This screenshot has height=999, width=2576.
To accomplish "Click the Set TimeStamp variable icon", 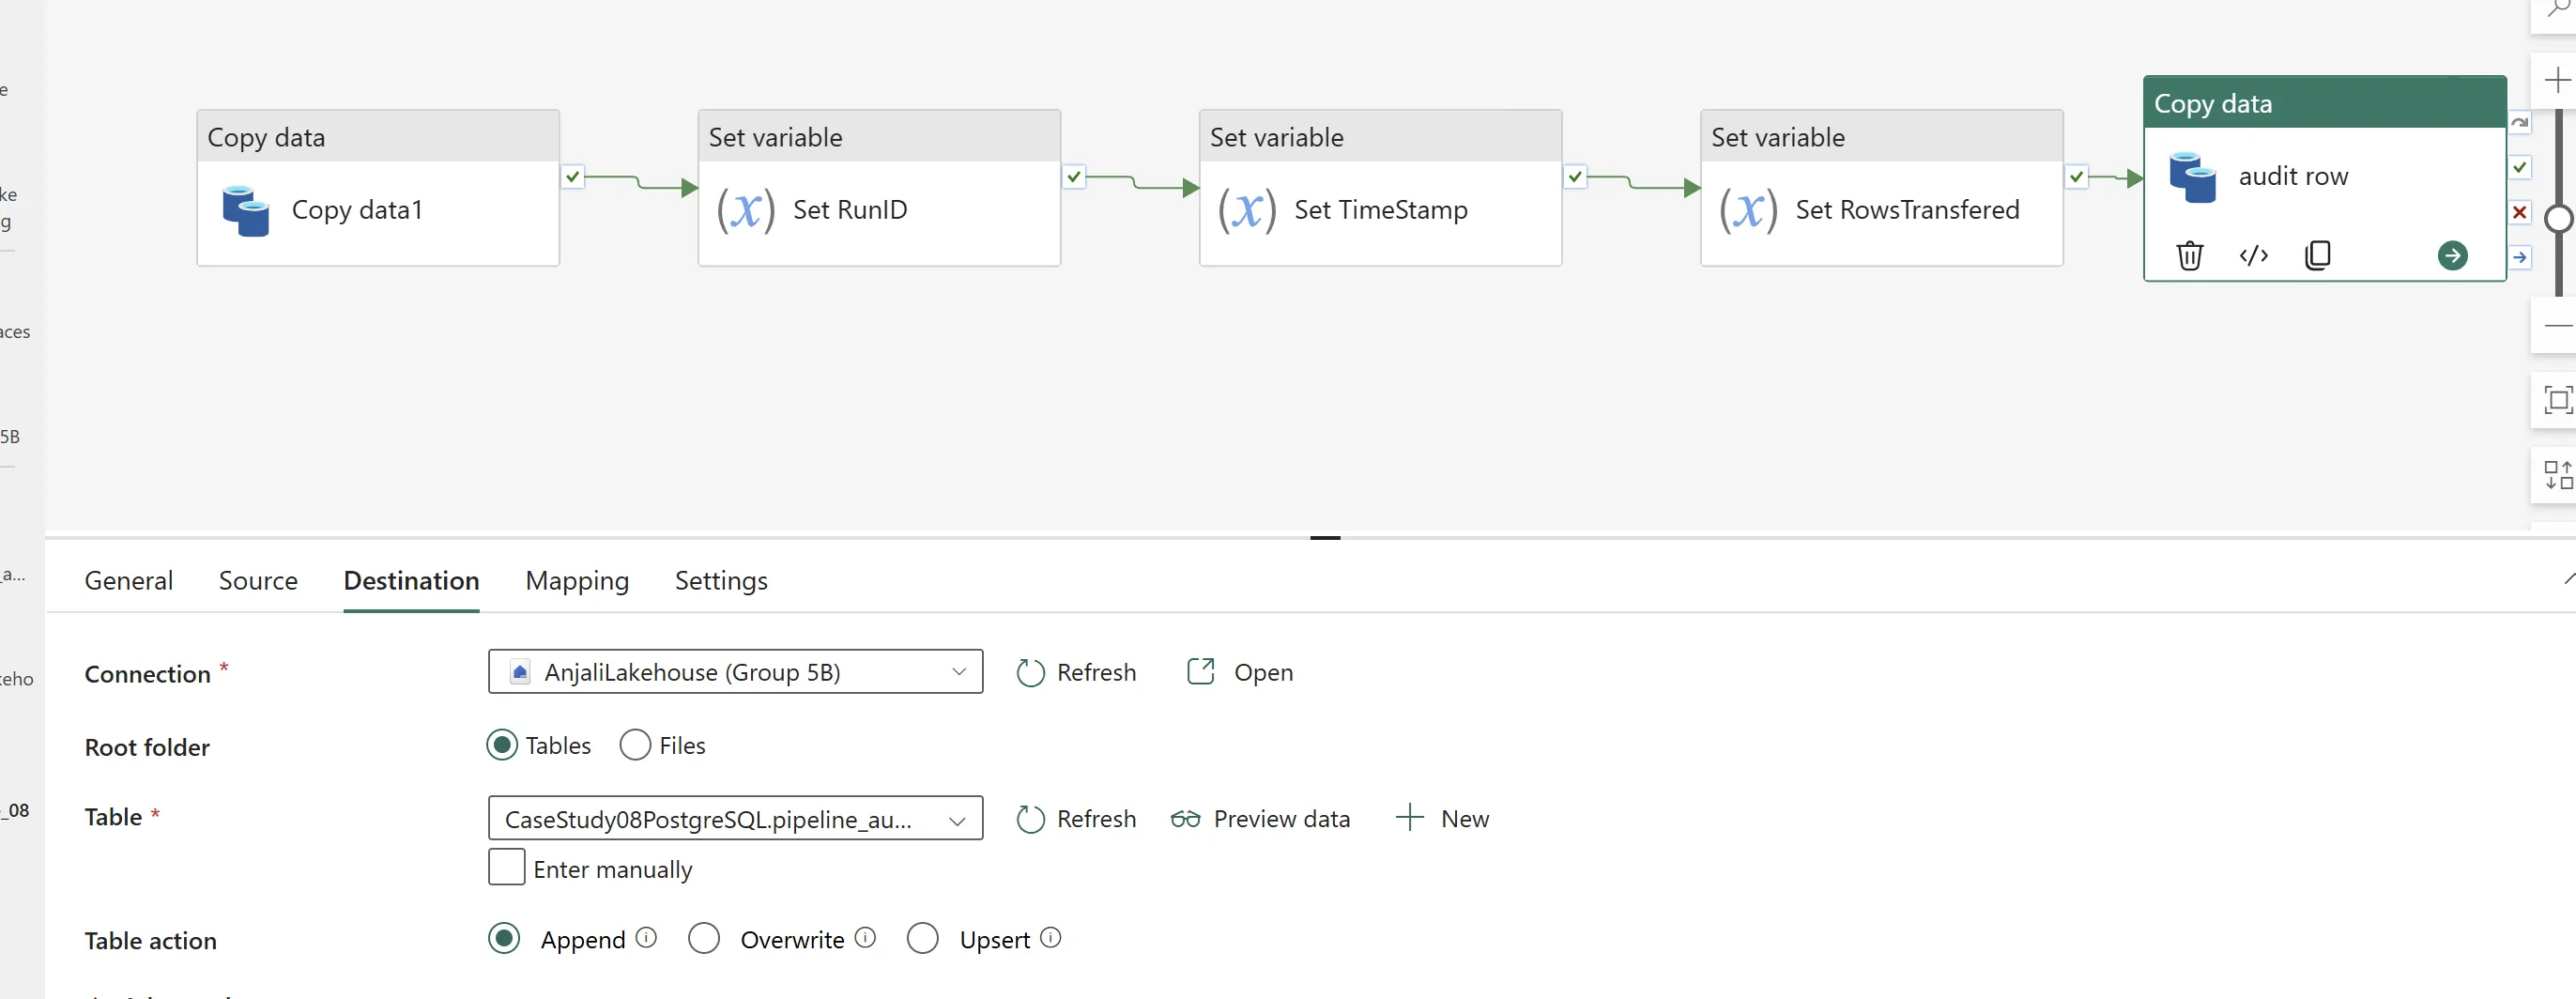I will 1247,211.
